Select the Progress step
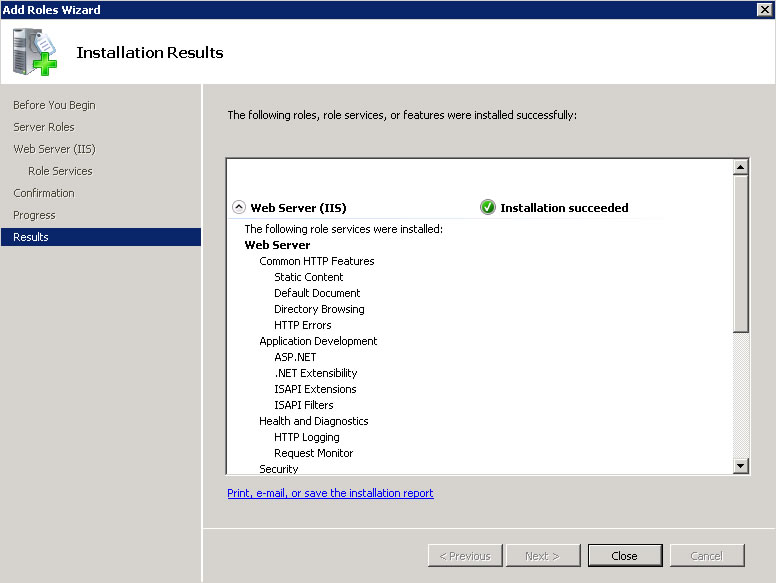This screenshot has height=583, width=776. tap(34, 215)
